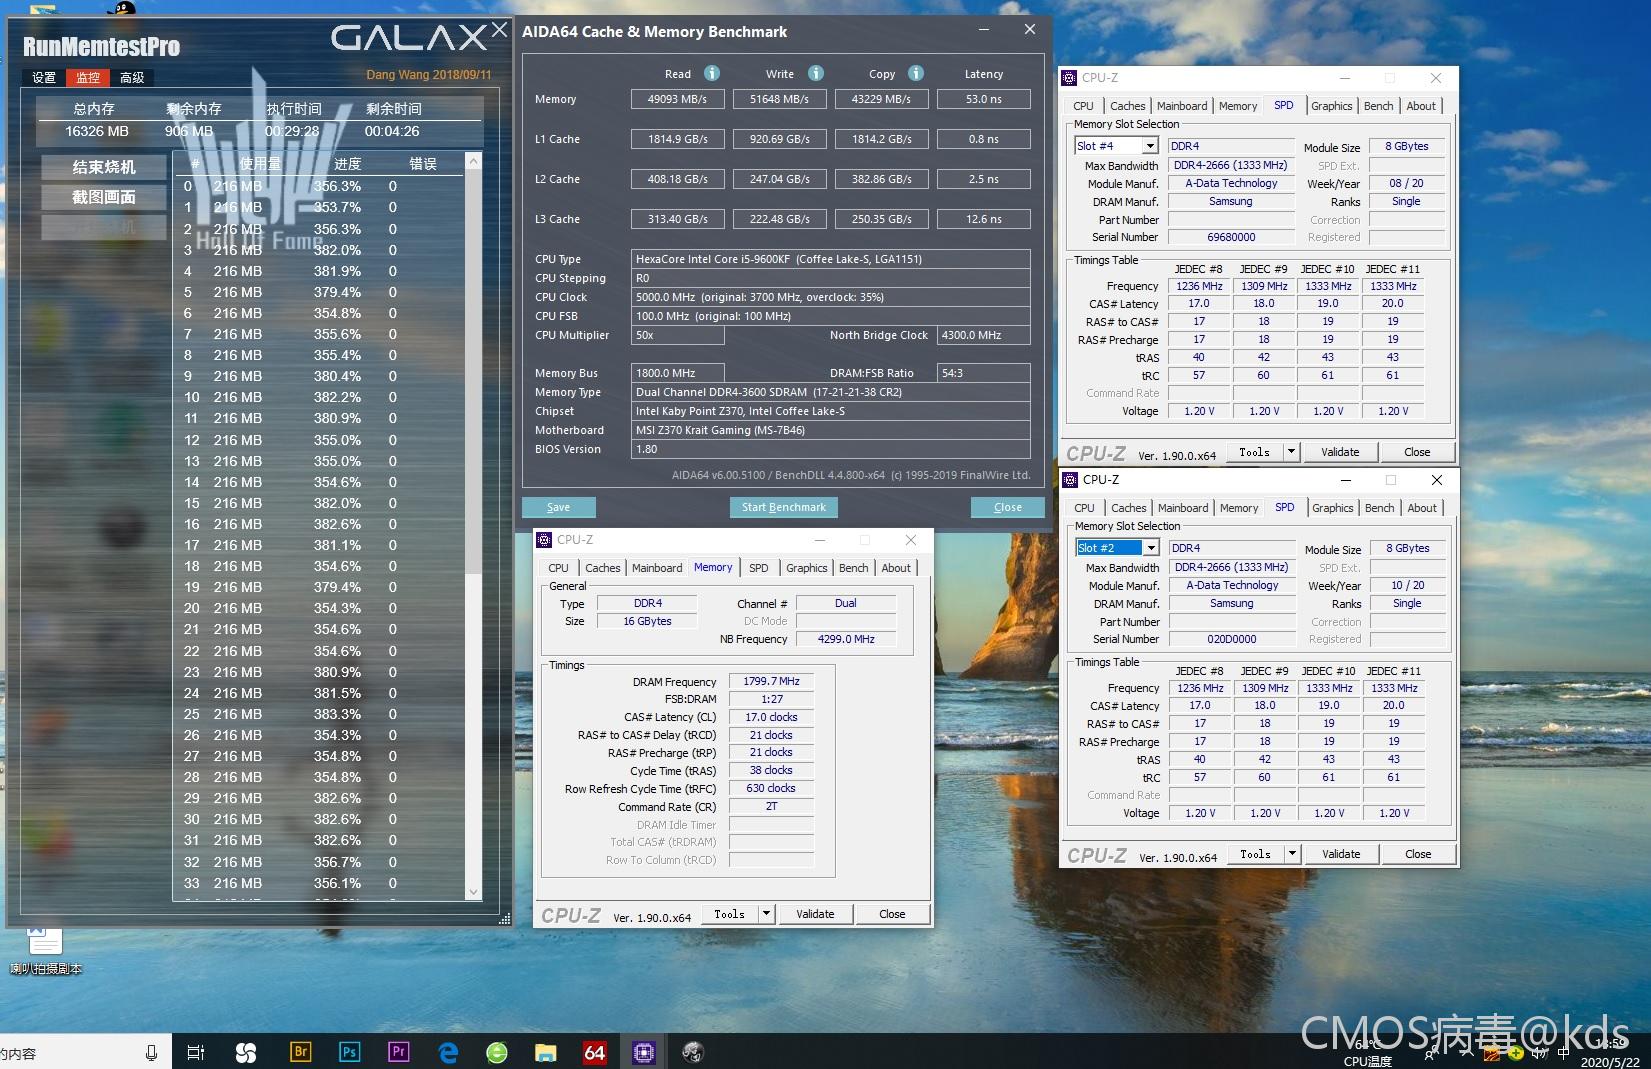
Task: Click the green plus tray icon
Action: tap(1516, 1053)
